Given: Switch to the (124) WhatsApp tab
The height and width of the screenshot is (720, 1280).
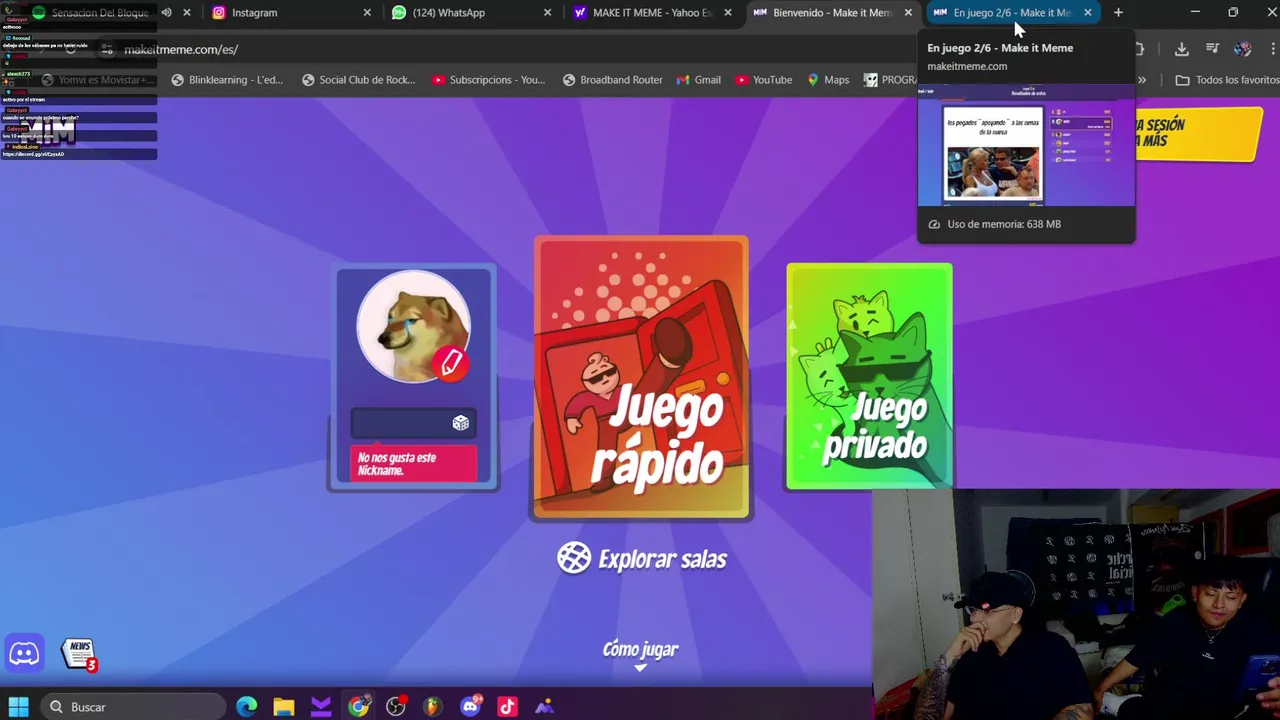Looking at the screenshot, I should point(470,13).
